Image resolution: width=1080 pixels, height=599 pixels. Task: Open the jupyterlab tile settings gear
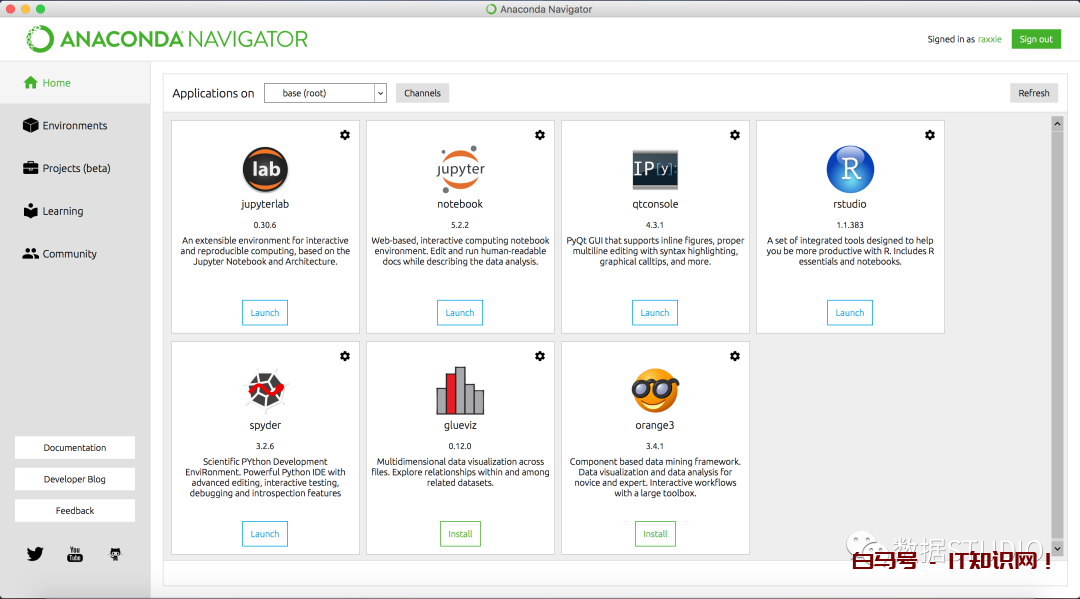pyautogui.click(x=345, y=135)
